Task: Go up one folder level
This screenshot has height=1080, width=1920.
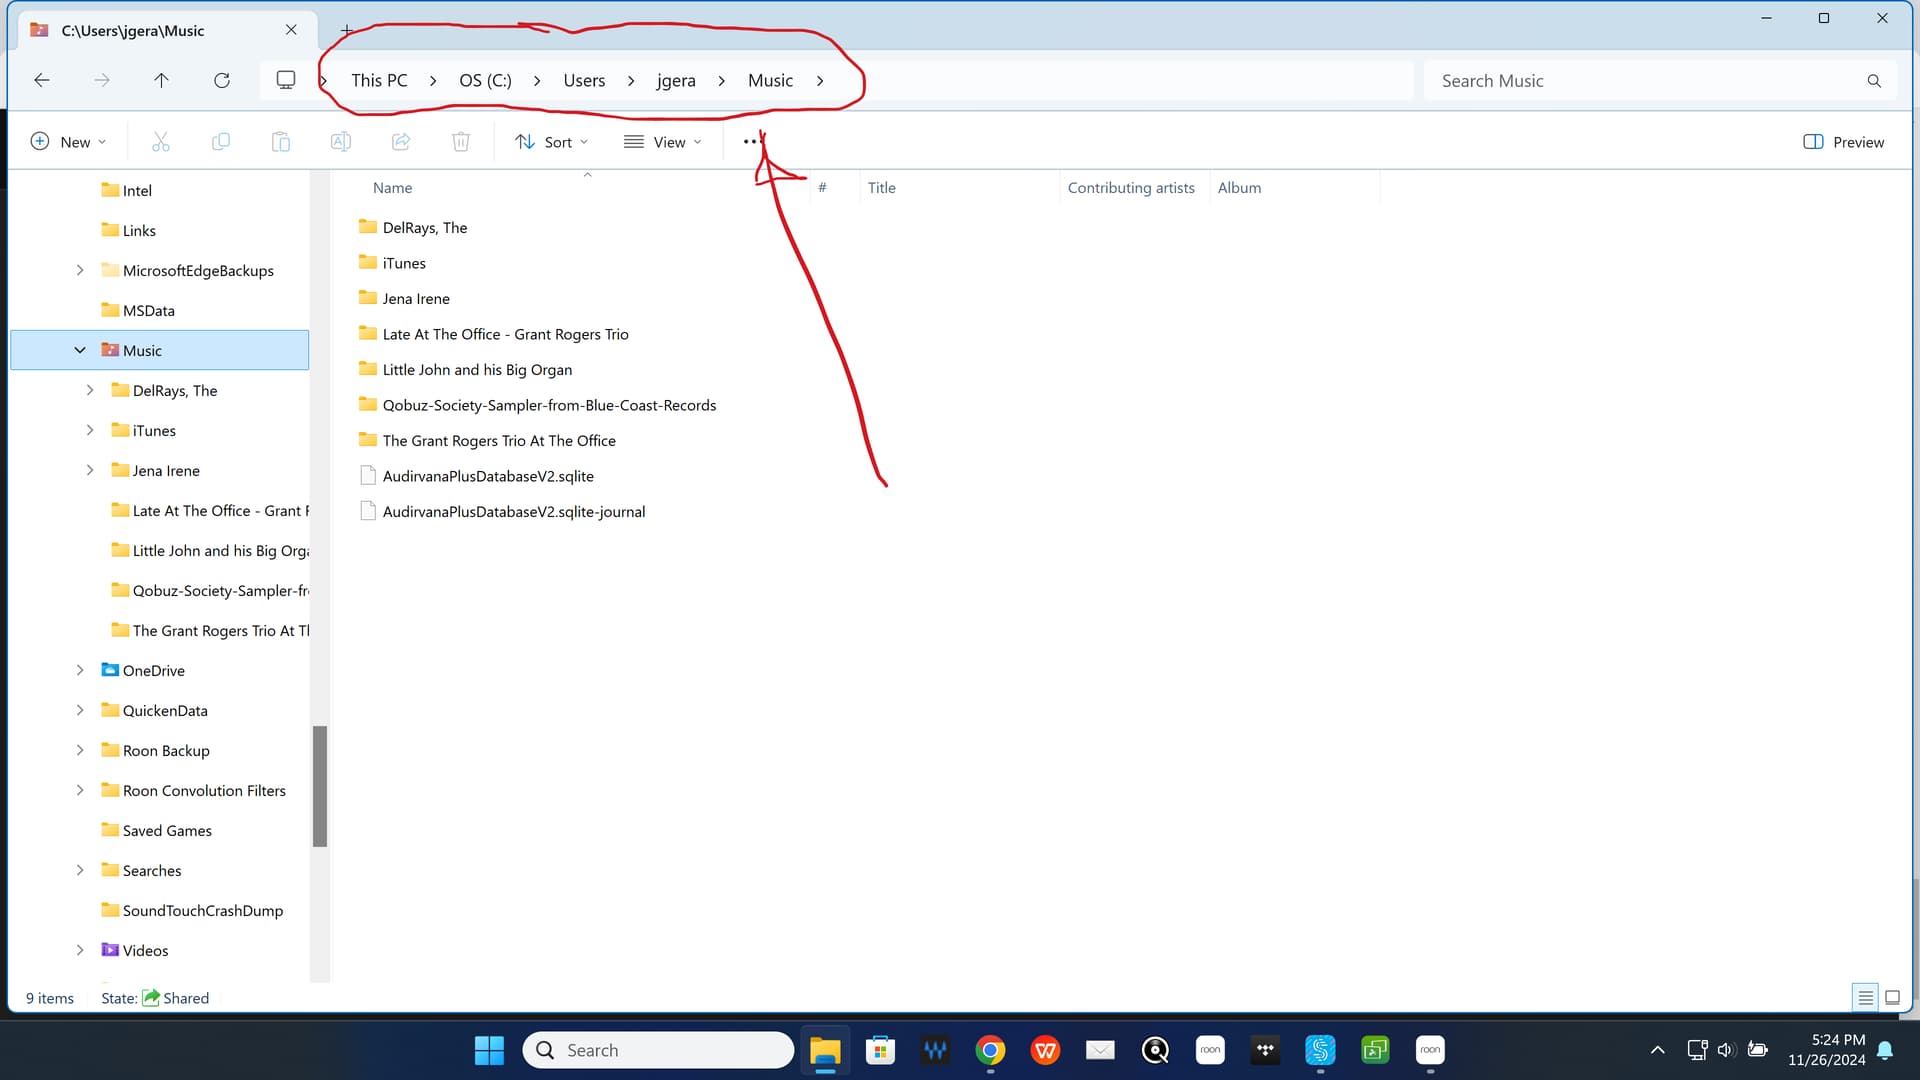Action: tap(161, 80)
